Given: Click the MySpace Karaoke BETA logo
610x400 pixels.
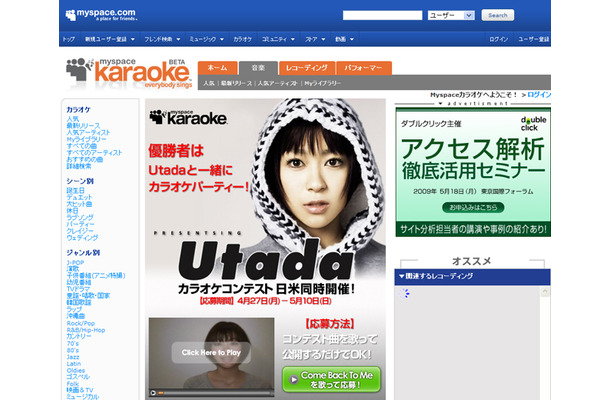Looking at the screenshot, I should (129, 74).
